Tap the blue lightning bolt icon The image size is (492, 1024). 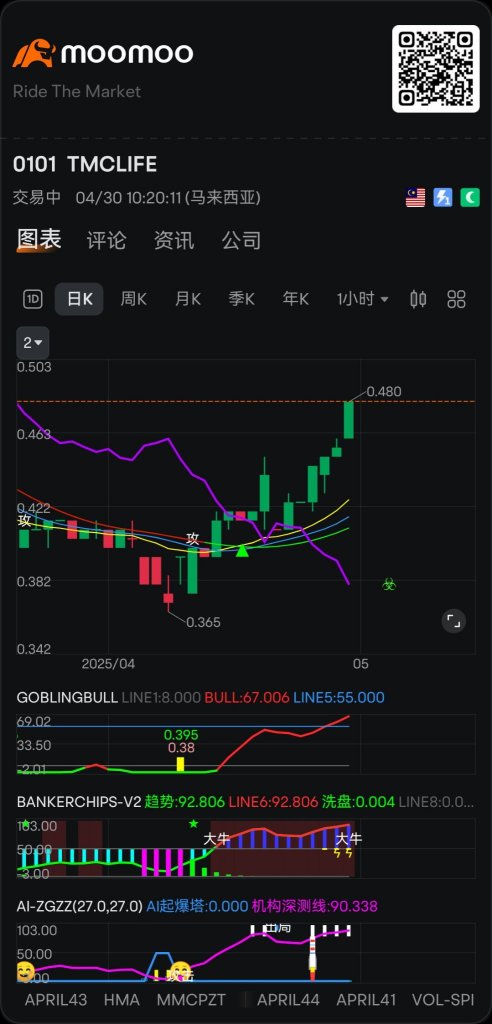[x=443, y=197]
